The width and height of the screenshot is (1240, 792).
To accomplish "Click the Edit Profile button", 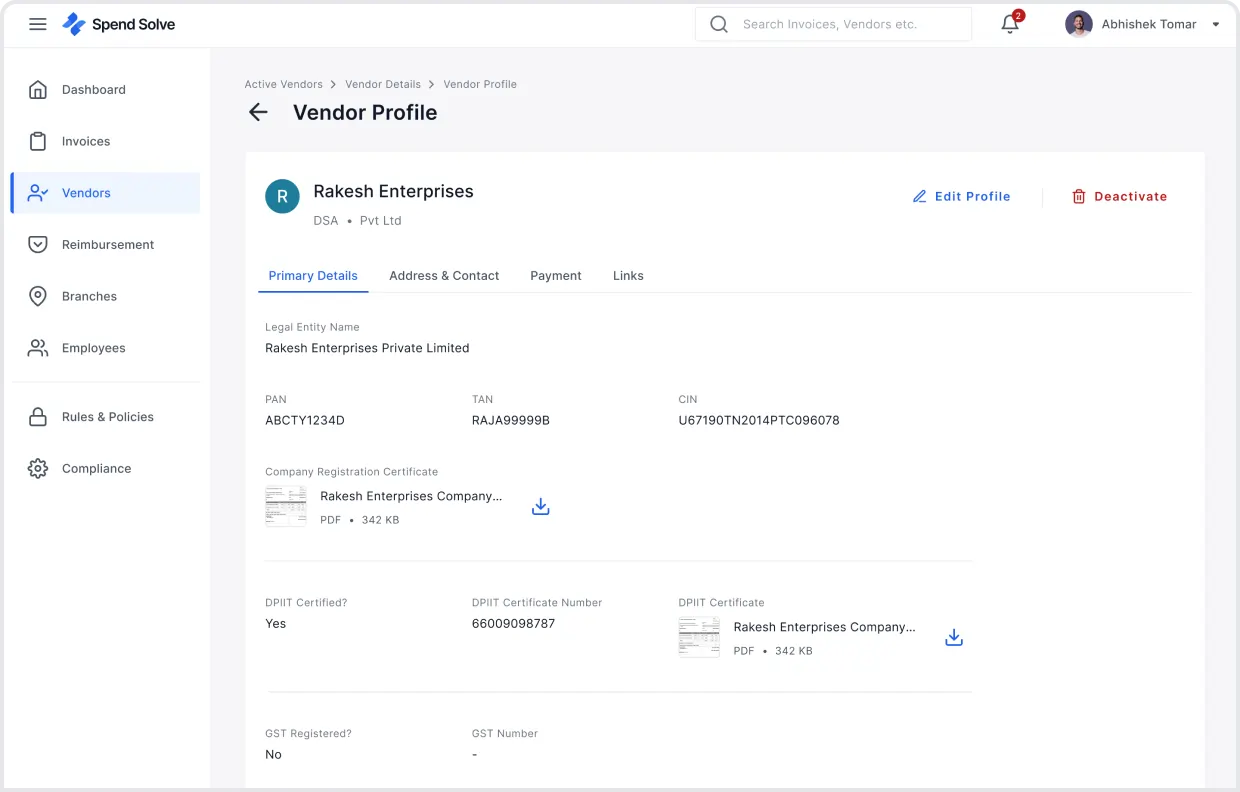I will 961,197.
